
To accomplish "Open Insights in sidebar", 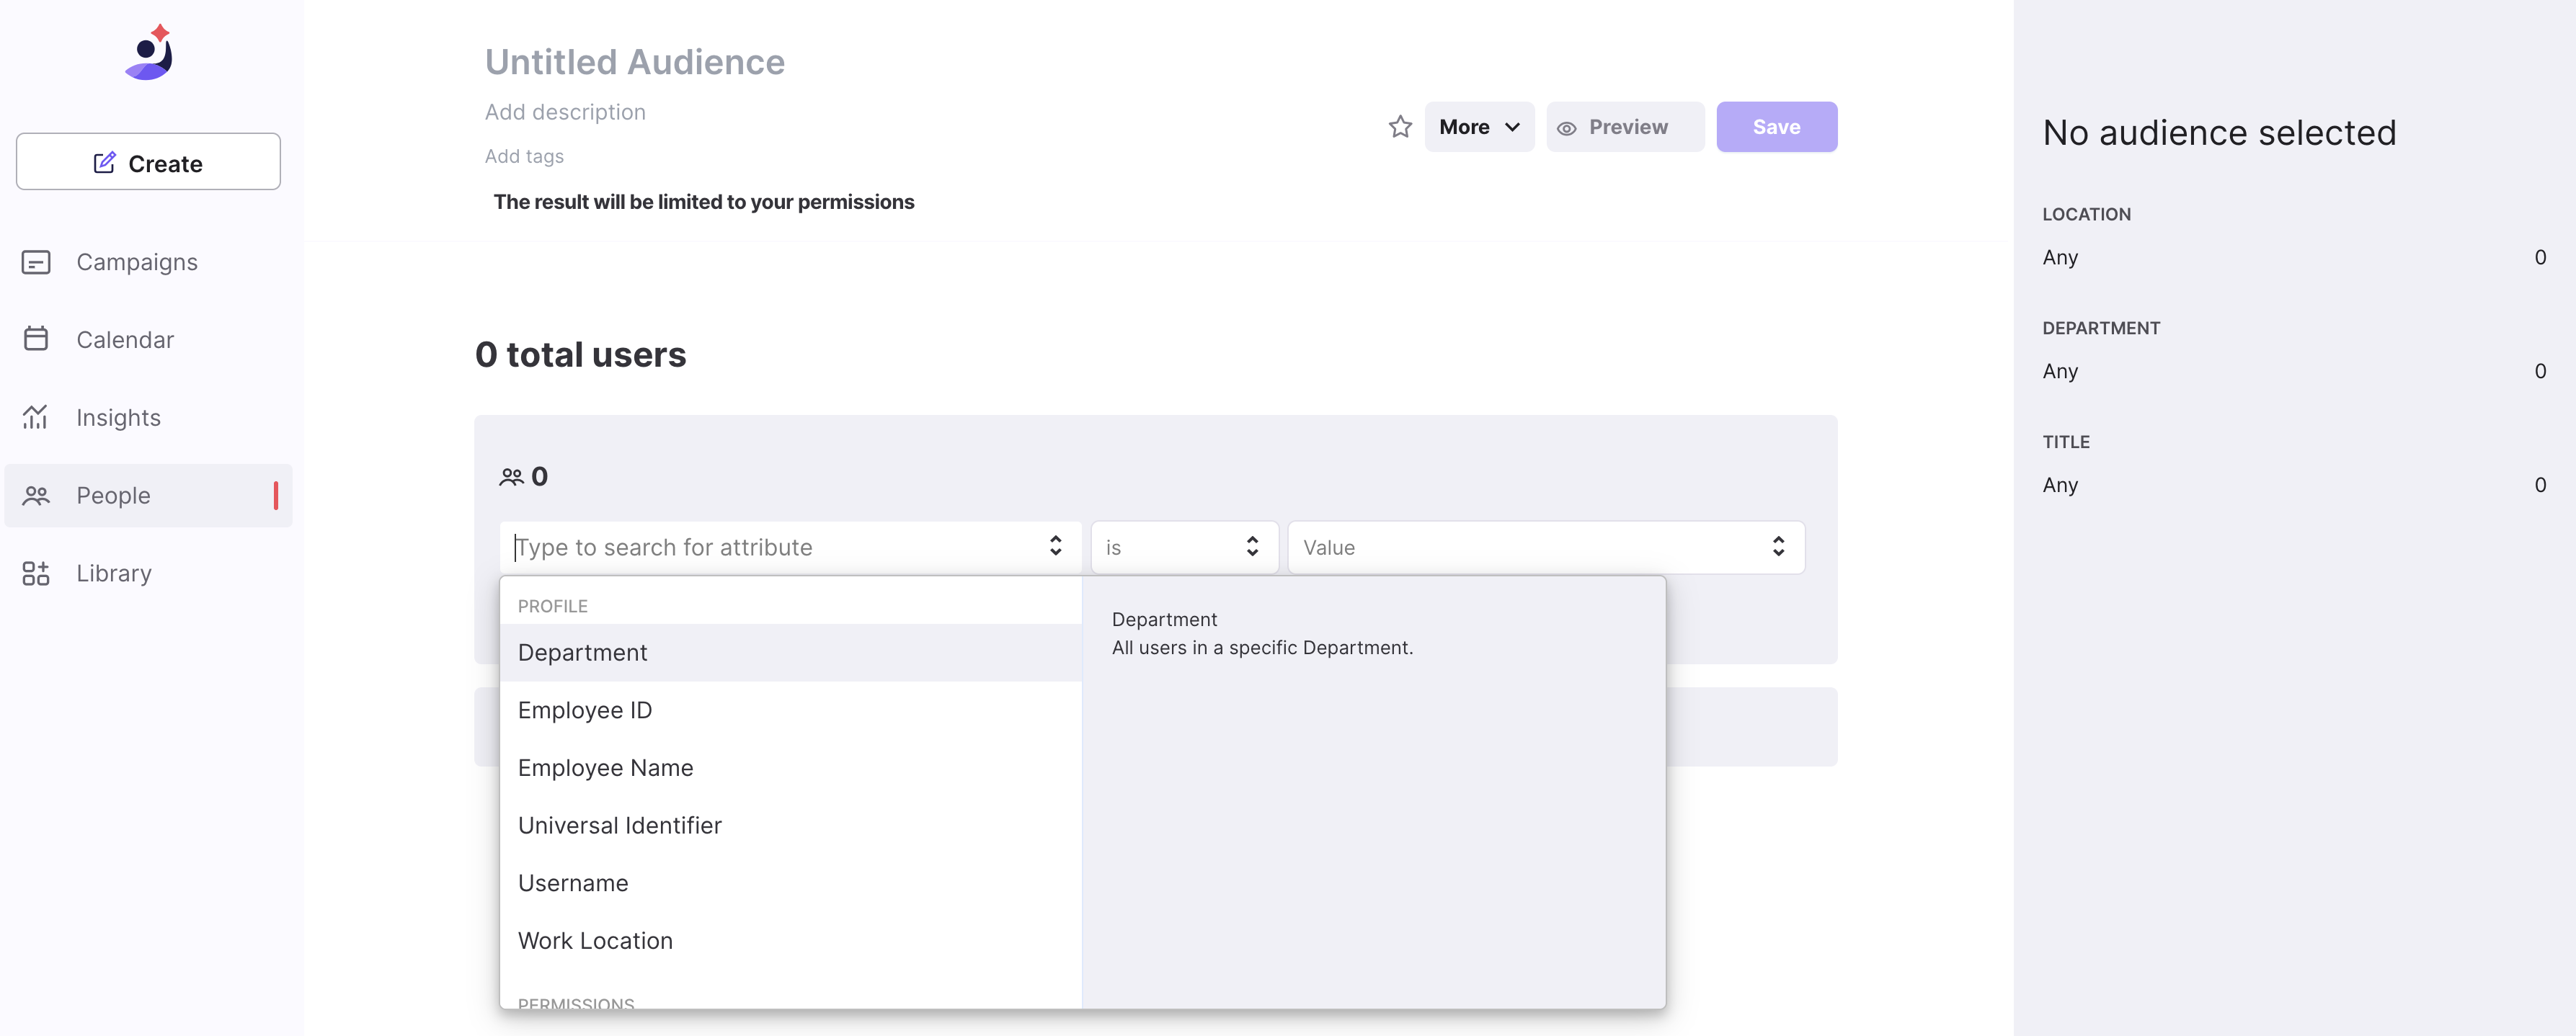I will pos(148,417).
